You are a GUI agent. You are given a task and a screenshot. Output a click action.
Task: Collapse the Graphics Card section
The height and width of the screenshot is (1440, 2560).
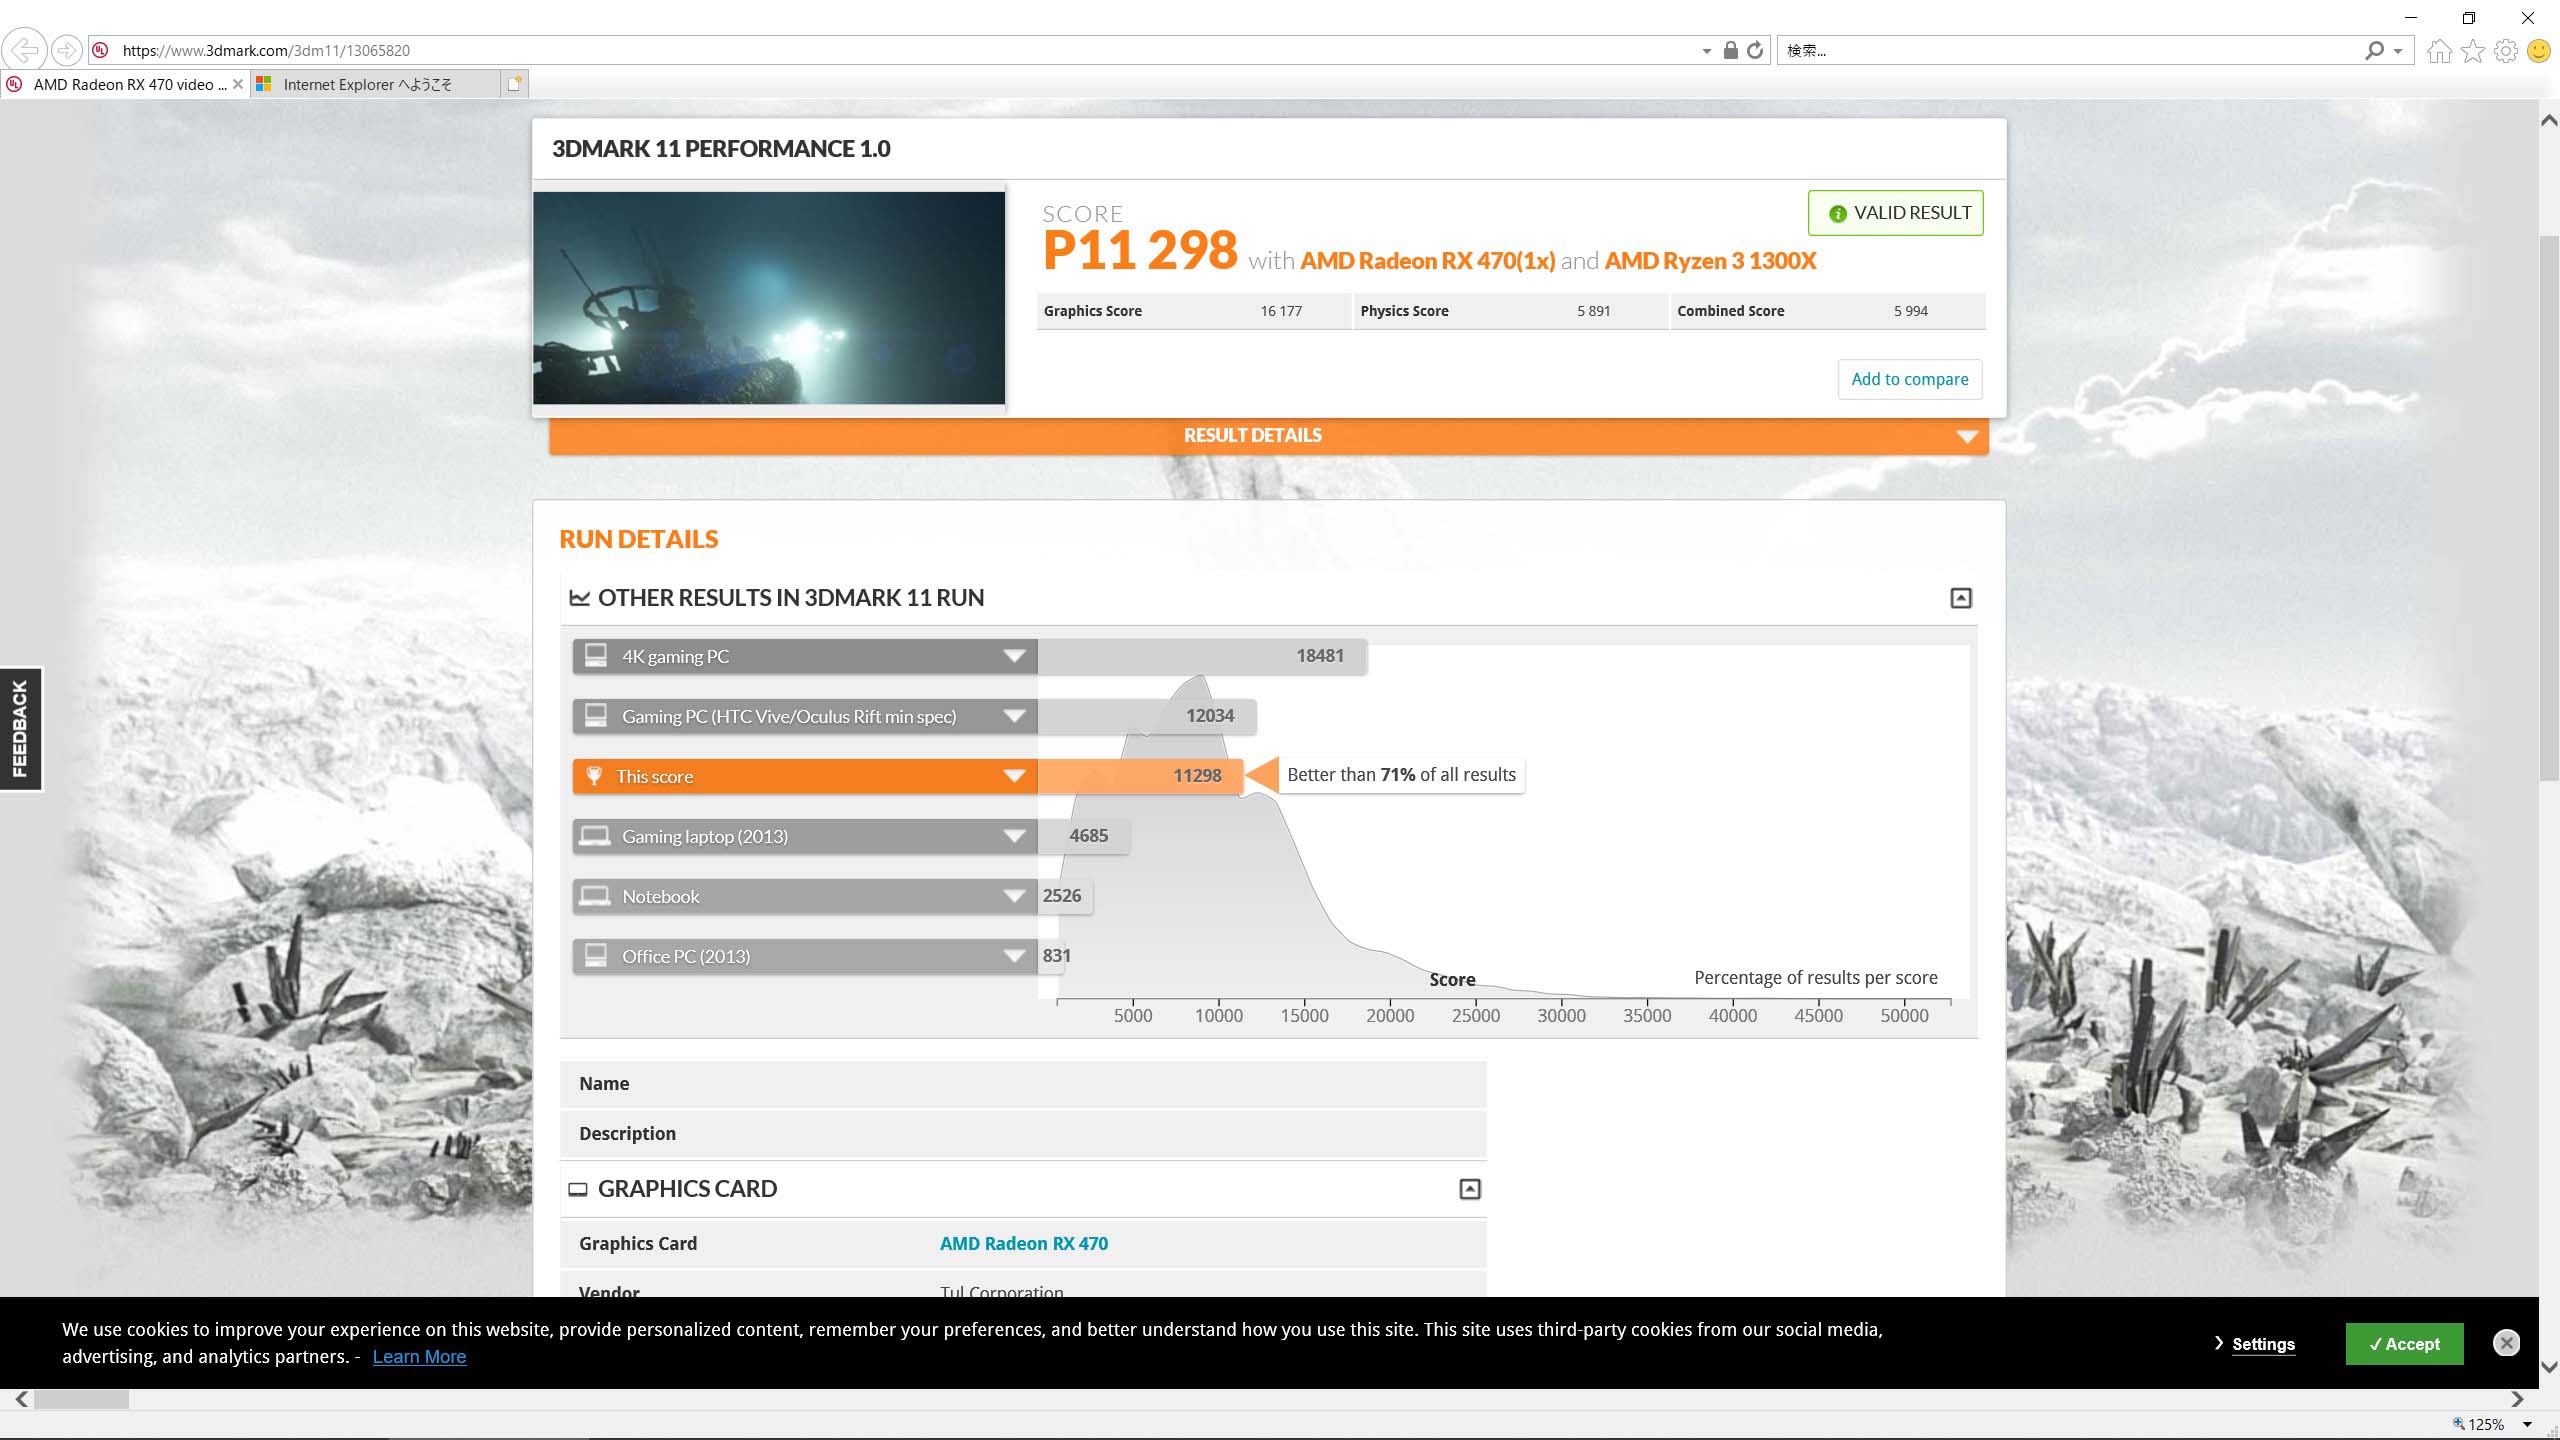point(1470,1189)
